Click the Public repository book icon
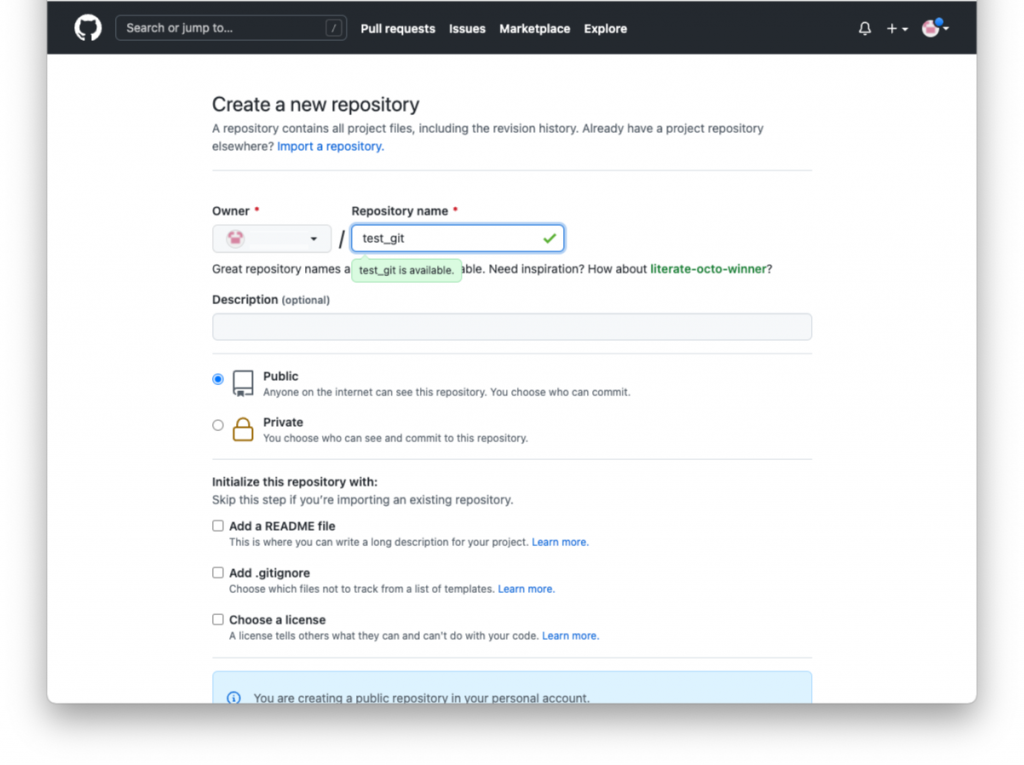 click(x=243, y=383)
